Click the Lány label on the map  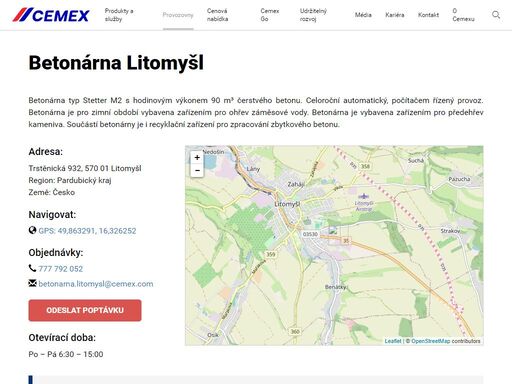[253, 169]
